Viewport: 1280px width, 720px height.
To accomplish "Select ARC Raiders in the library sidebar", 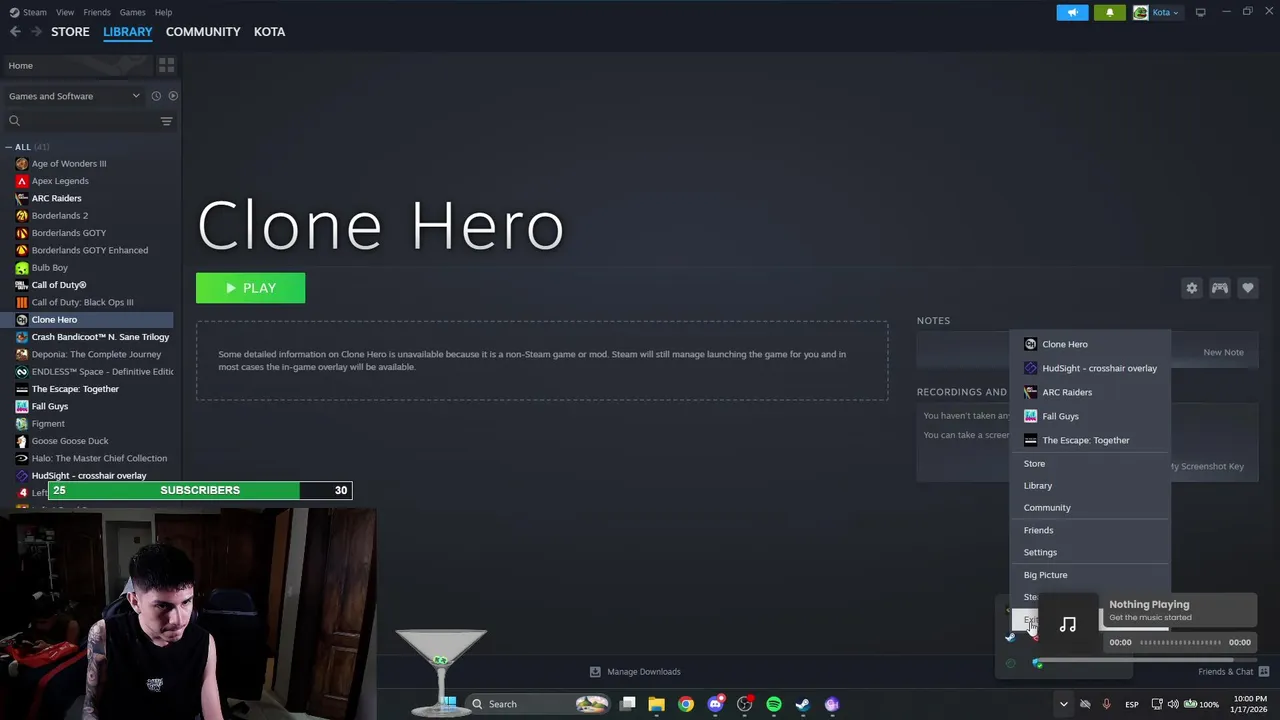I will click(x=56, y=198).
